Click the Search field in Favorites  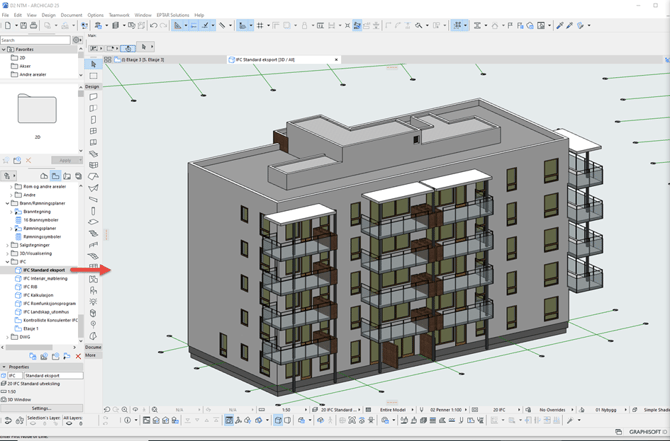[35, 40]
